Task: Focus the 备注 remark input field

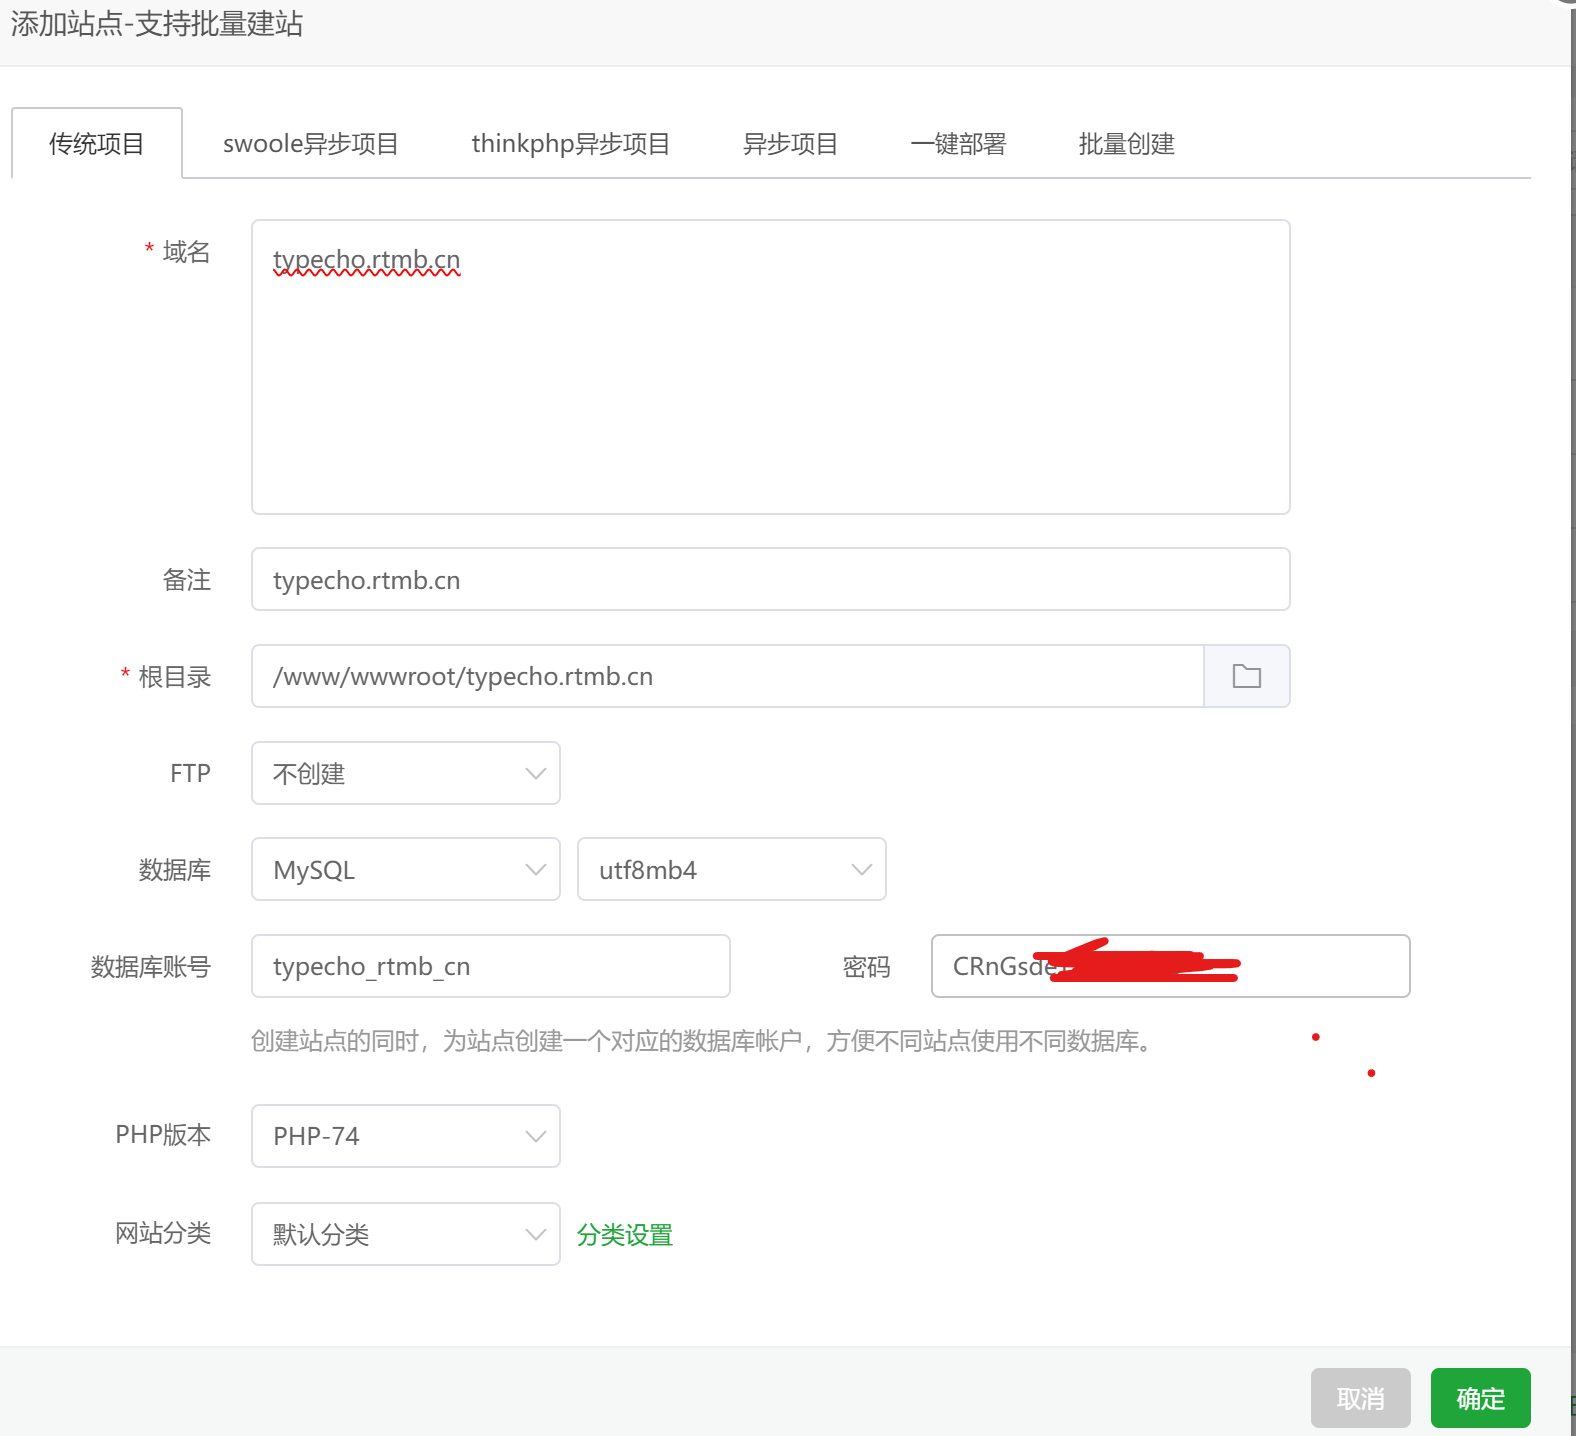Action: click(x=770, y=580)
